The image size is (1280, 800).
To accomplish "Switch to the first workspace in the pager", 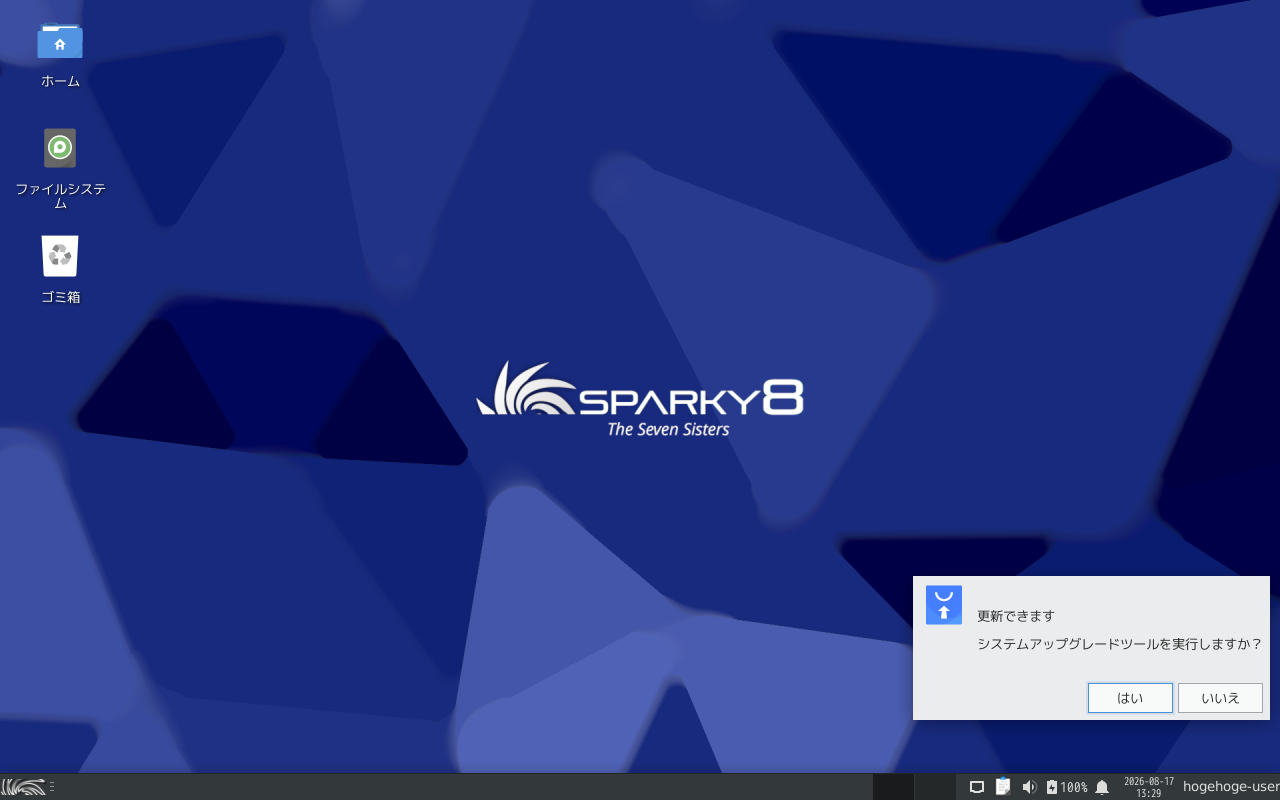I will 893,787.
